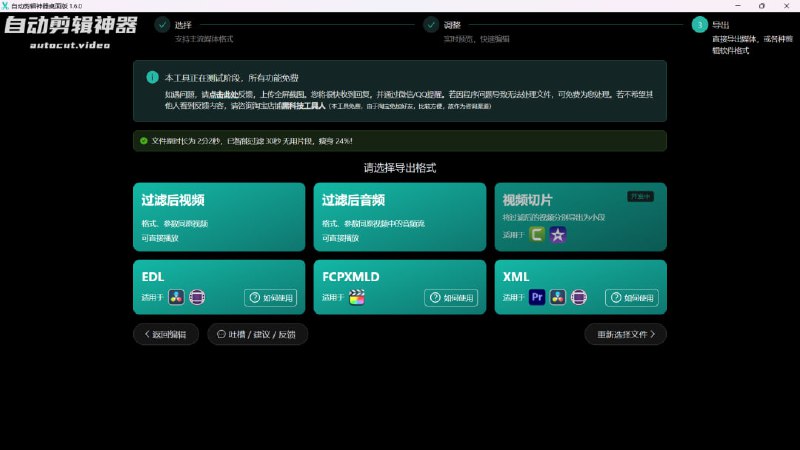The width and height of the screenshot is (800, 450).
Task: Click the app icon in the title bar
Action: 5,6
